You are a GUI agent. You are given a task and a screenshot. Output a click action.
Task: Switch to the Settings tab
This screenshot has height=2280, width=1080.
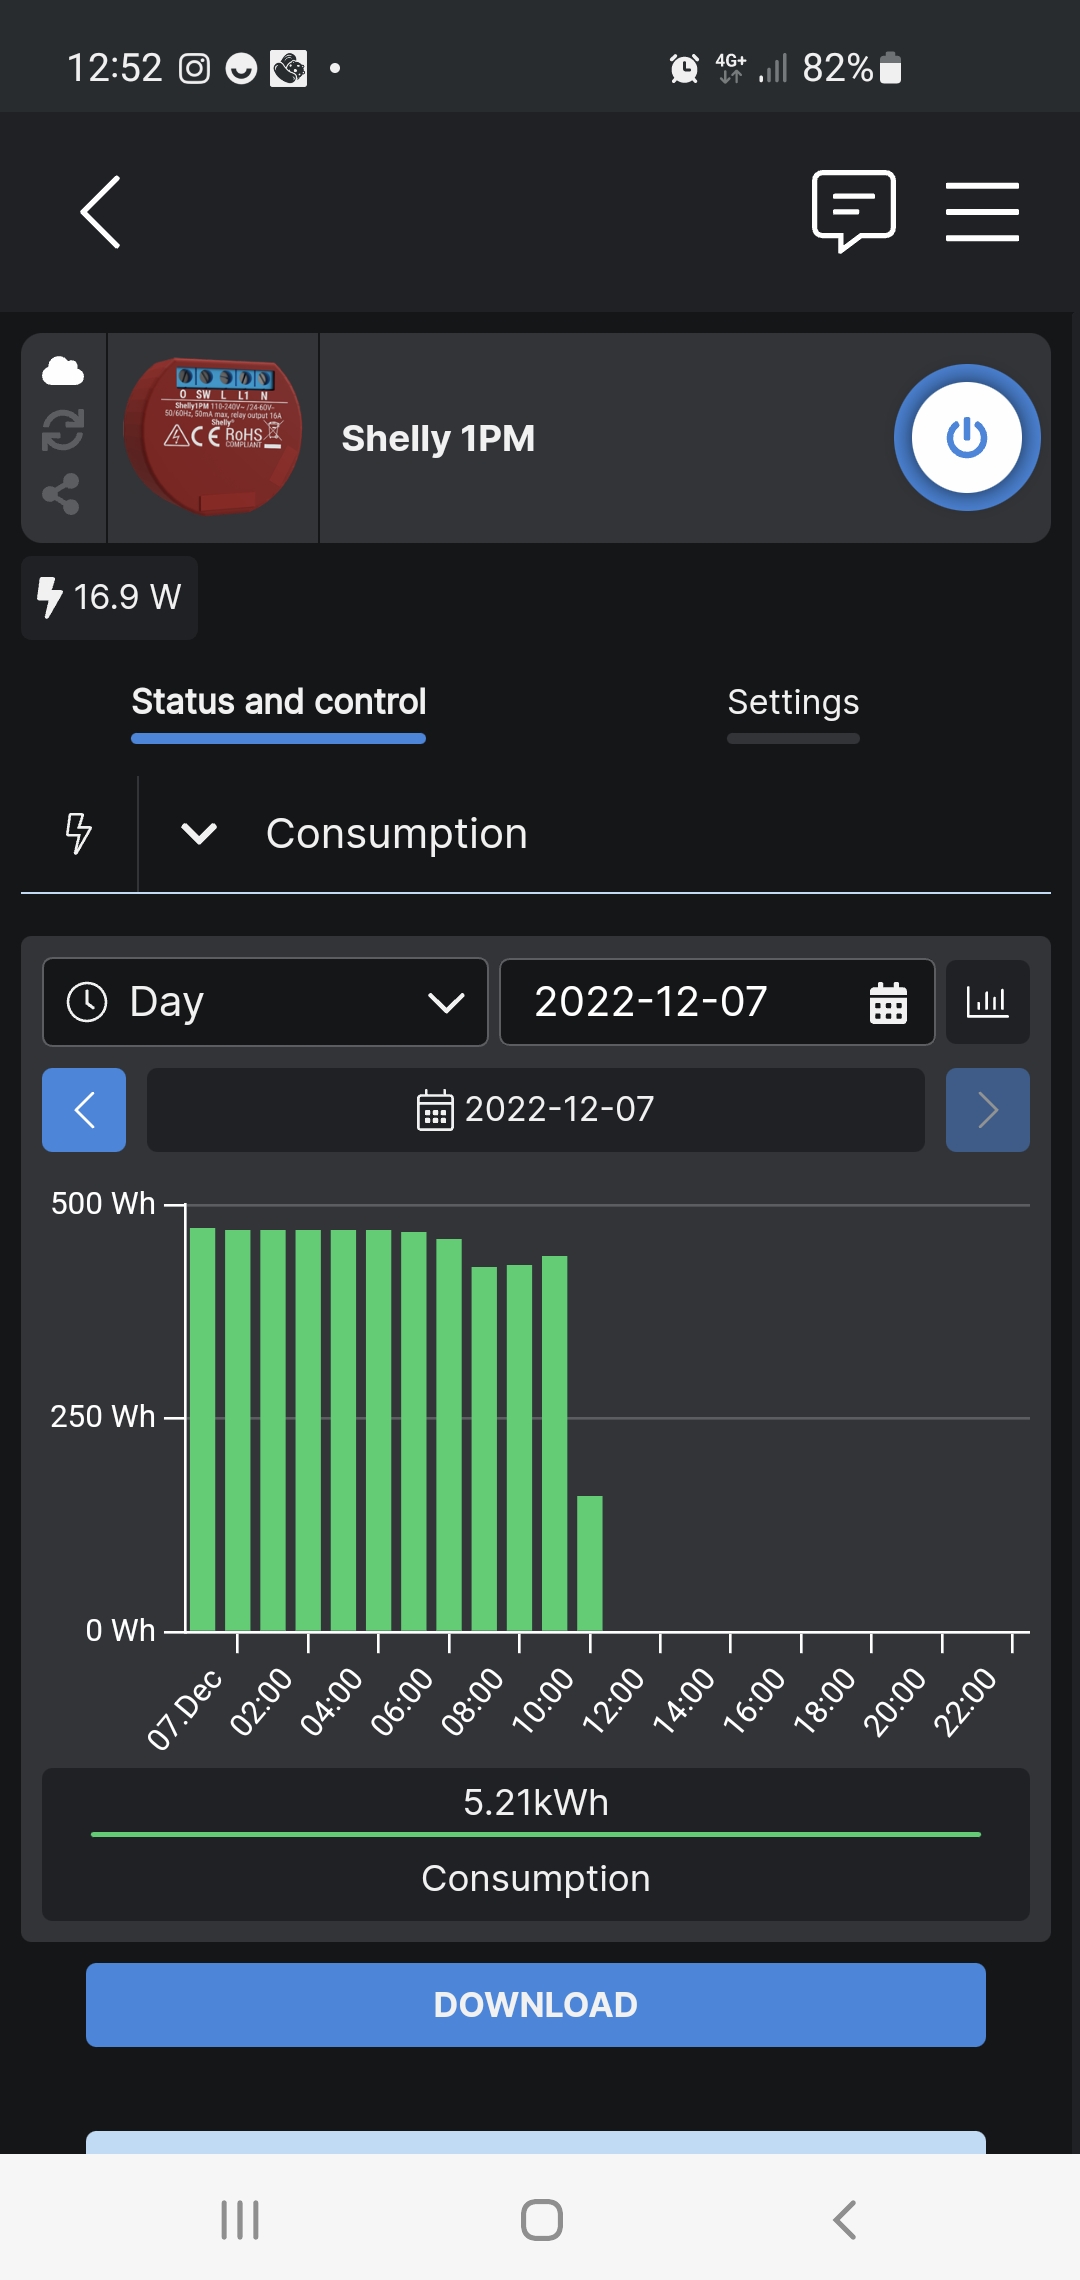793,703
